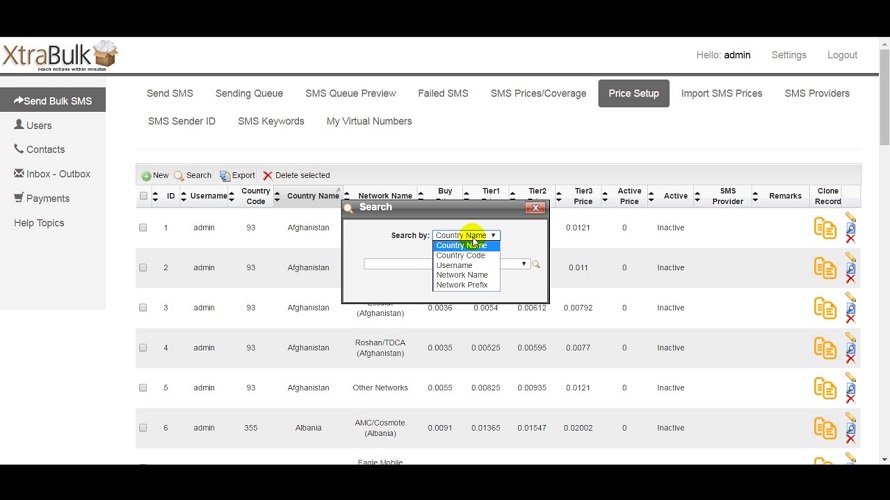Open the SMS Sender ID tab
Screen dimensions: 890x500
click(182, 121)
